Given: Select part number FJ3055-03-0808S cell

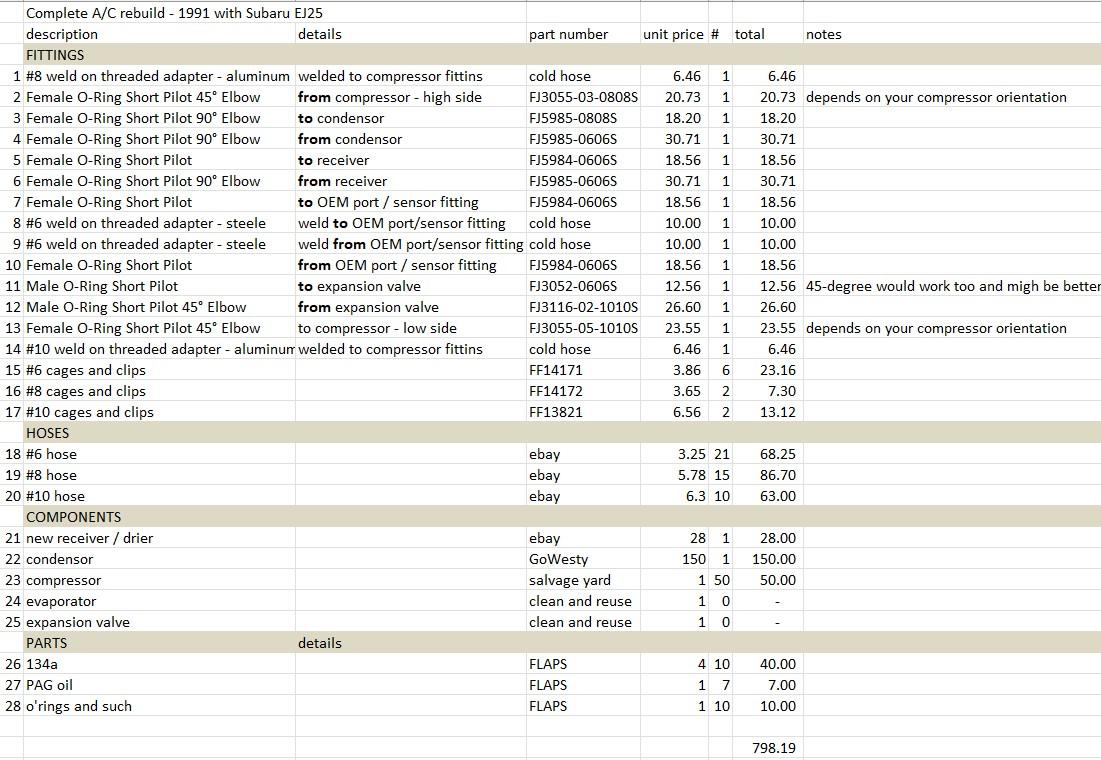Looking at the screenshot, I should point(583,97).
